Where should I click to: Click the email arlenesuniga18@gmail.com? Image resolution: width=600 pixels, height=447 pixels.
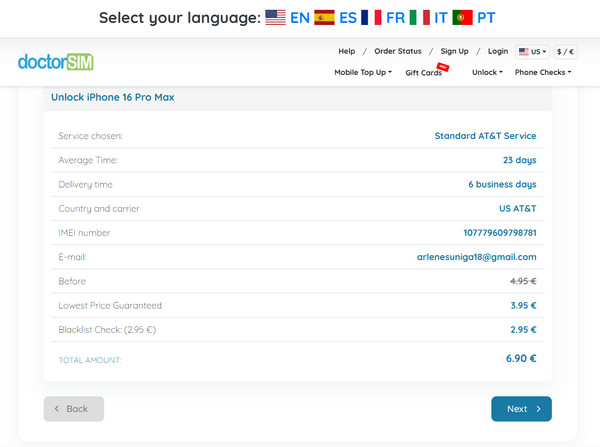pyautogui.click(x=477, y=257)
